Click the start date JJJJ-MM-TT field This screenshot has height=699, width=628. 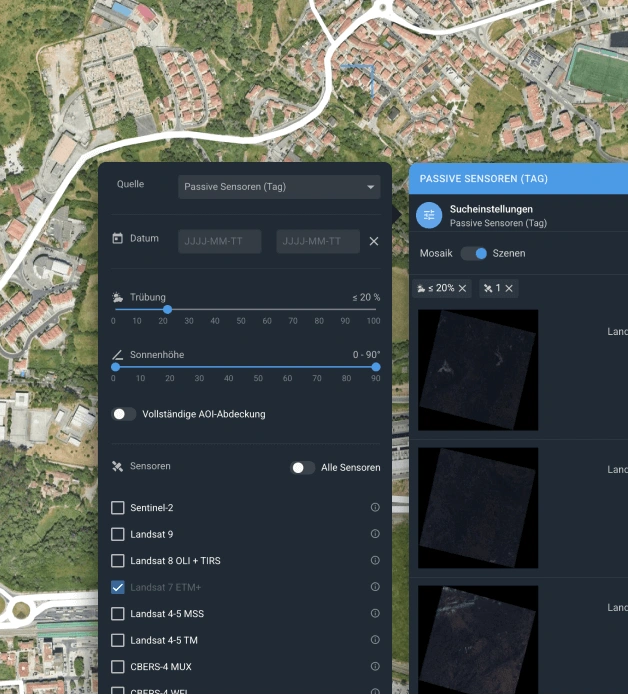[219, 241]
